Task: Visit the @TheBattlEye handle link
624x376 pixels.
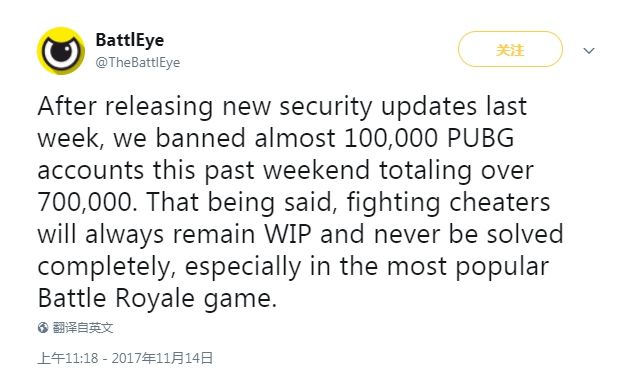Action: [x=138, y=62]
